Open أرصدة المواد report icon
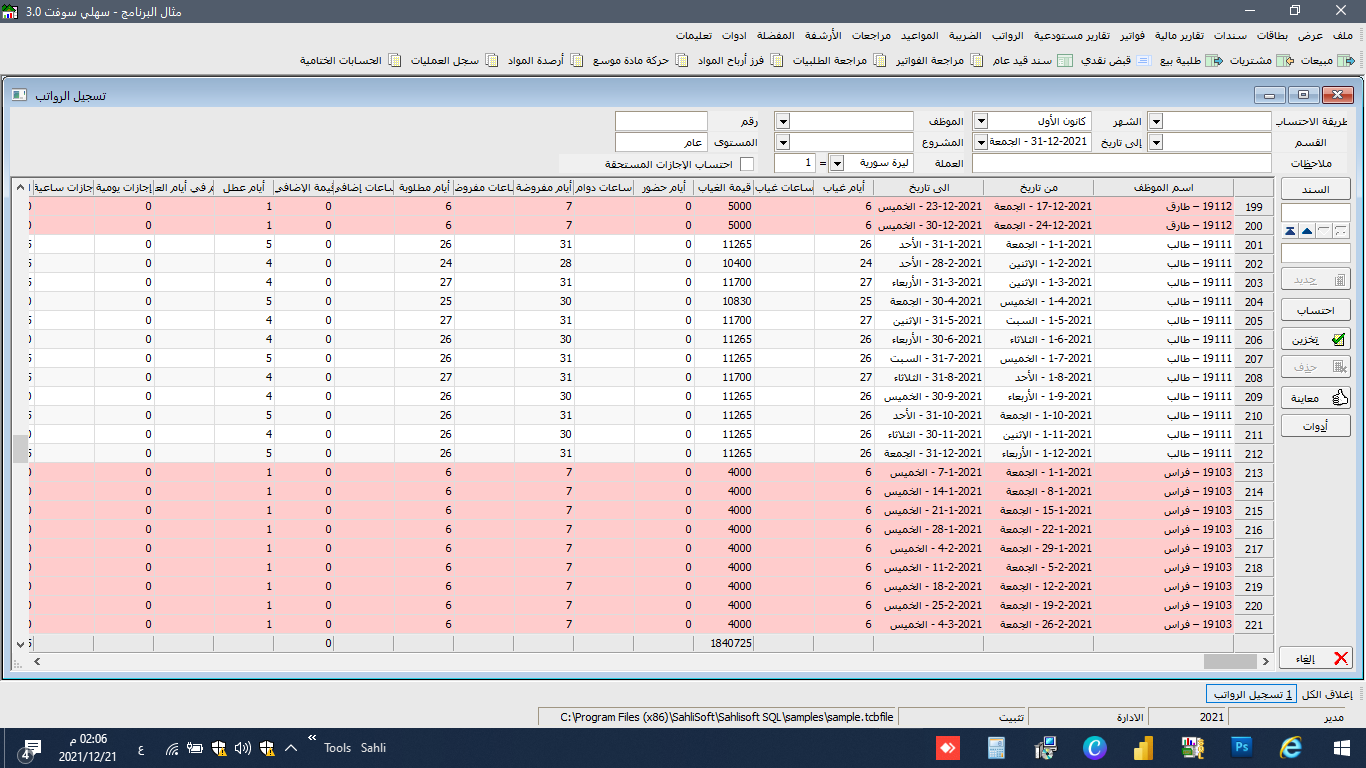This screenshot has height=768, width=1366. pyautogui.click(x=577, y=61)
